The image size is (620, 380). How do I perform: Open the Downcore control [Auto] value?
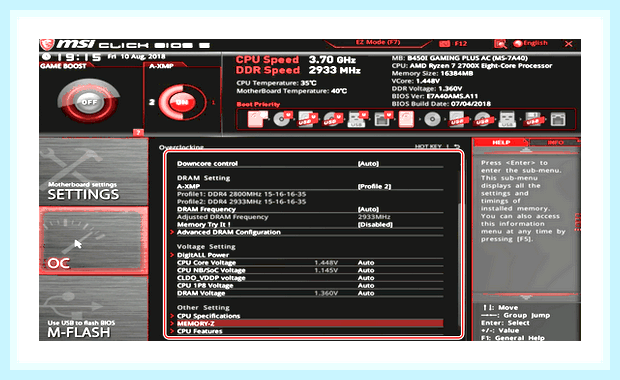pyautogui.click(x=368, y=164)
